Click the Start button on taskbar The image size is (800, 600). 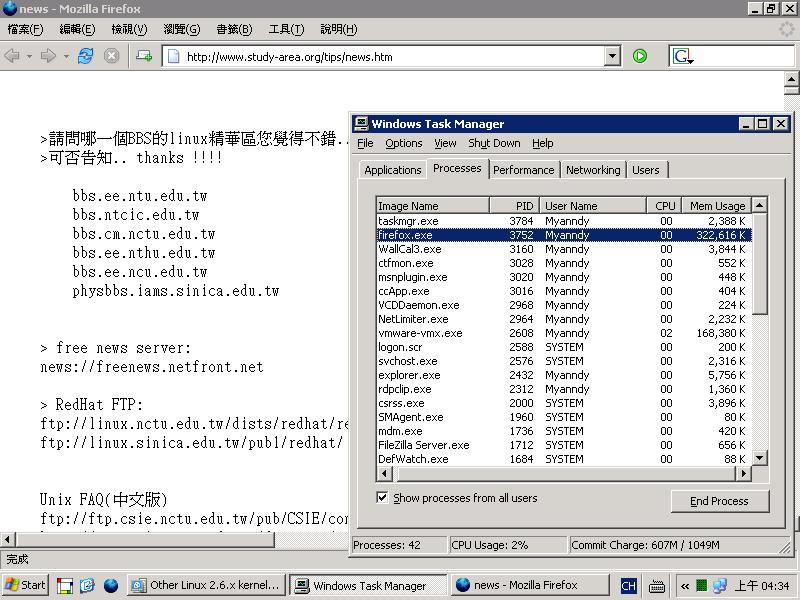(26, 586)
